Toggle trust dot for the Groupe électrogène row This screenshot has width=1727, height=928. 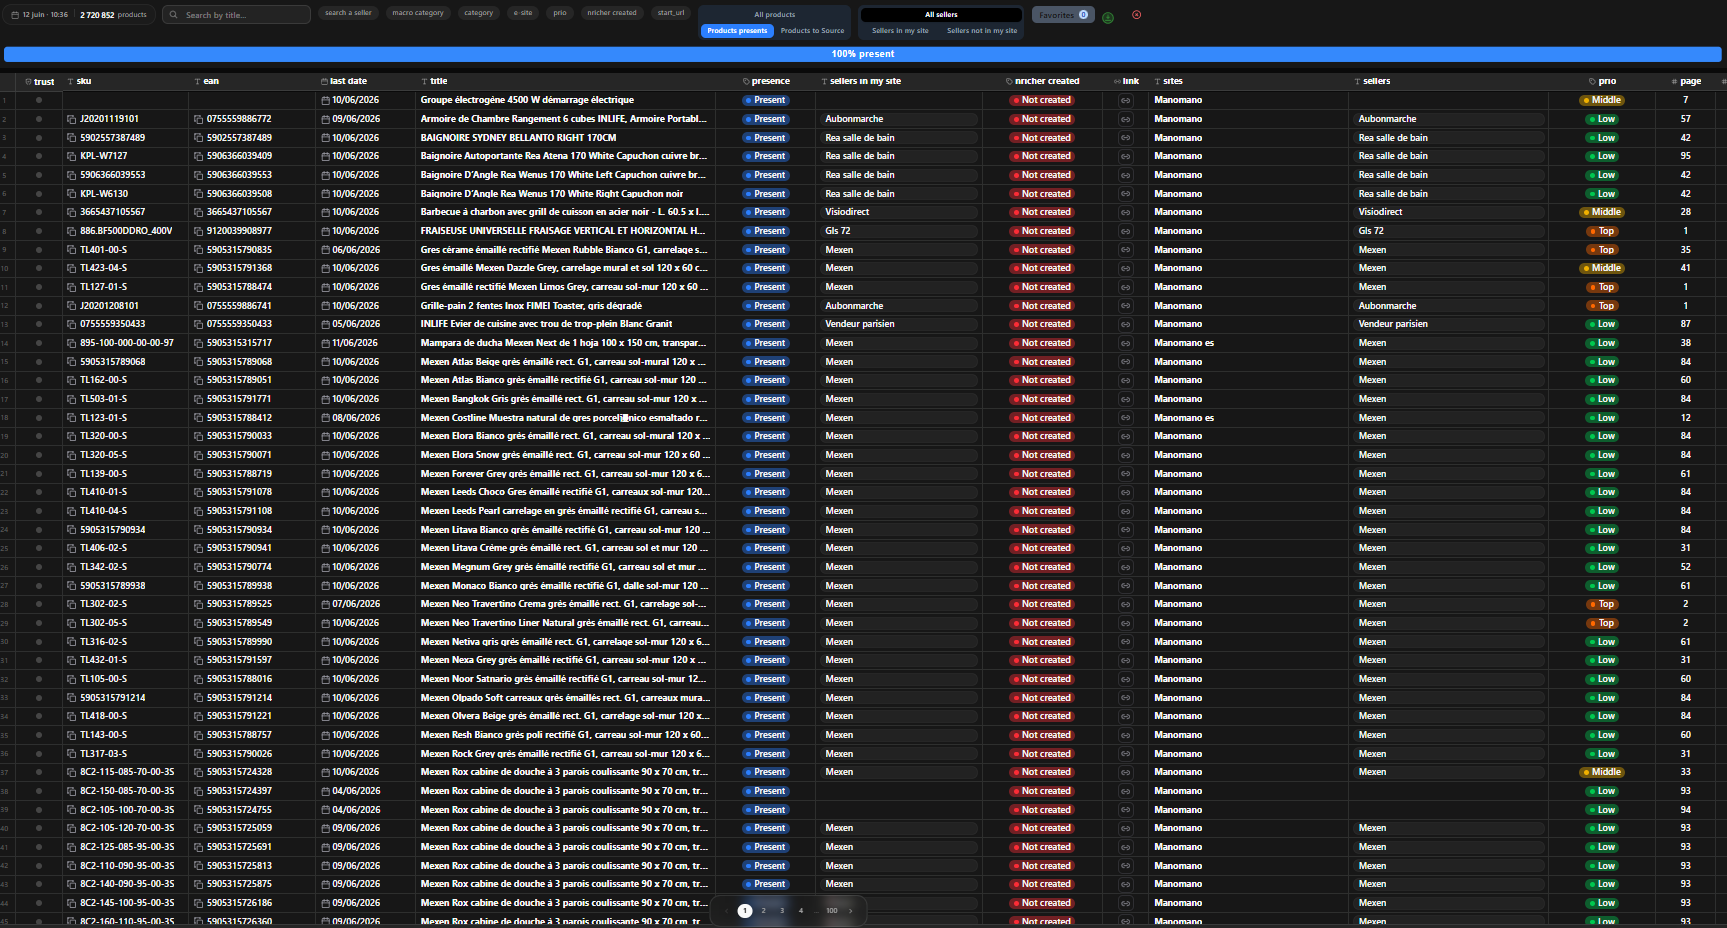(x=39, y=100)
